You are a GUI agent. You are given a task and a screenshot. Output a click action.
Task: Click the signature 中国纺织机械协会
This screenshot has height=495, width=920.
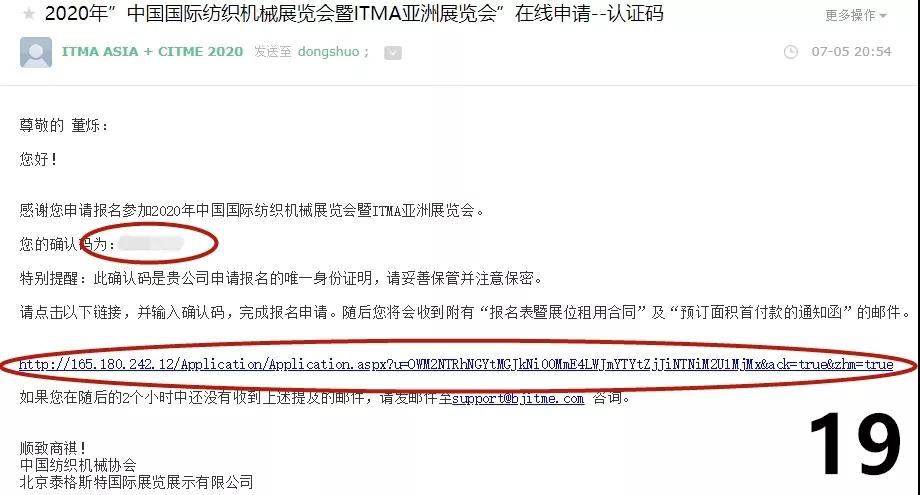click(78, 465)
